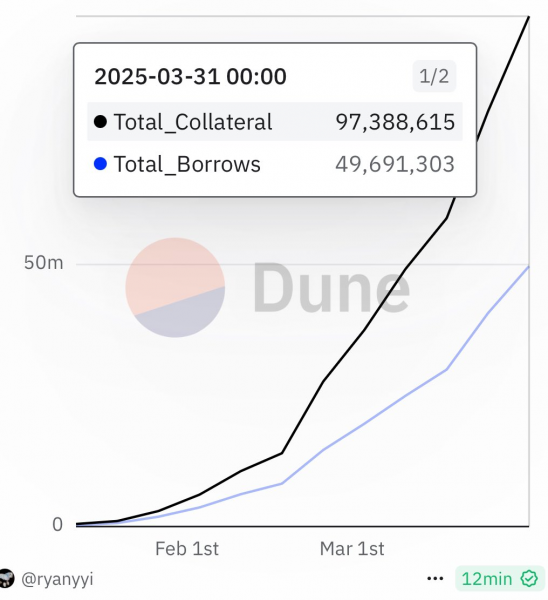Click the Feb 1st x-axis label
This screenshot has width=548, height=600.
point(187,549)
